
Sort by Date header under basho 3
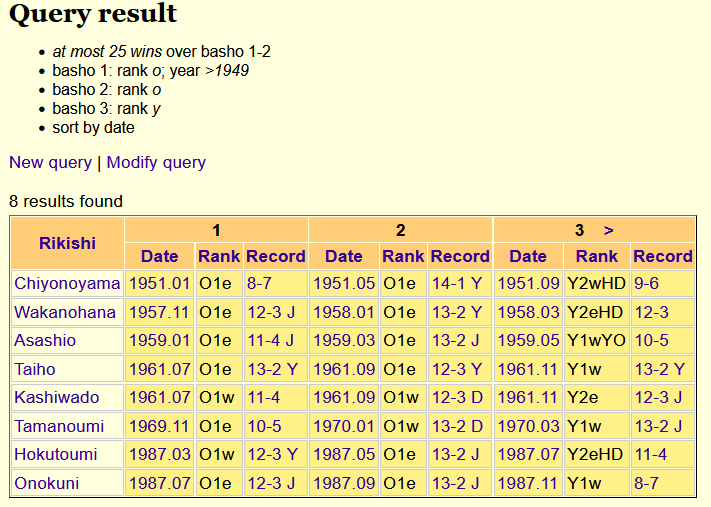[528, 256]
